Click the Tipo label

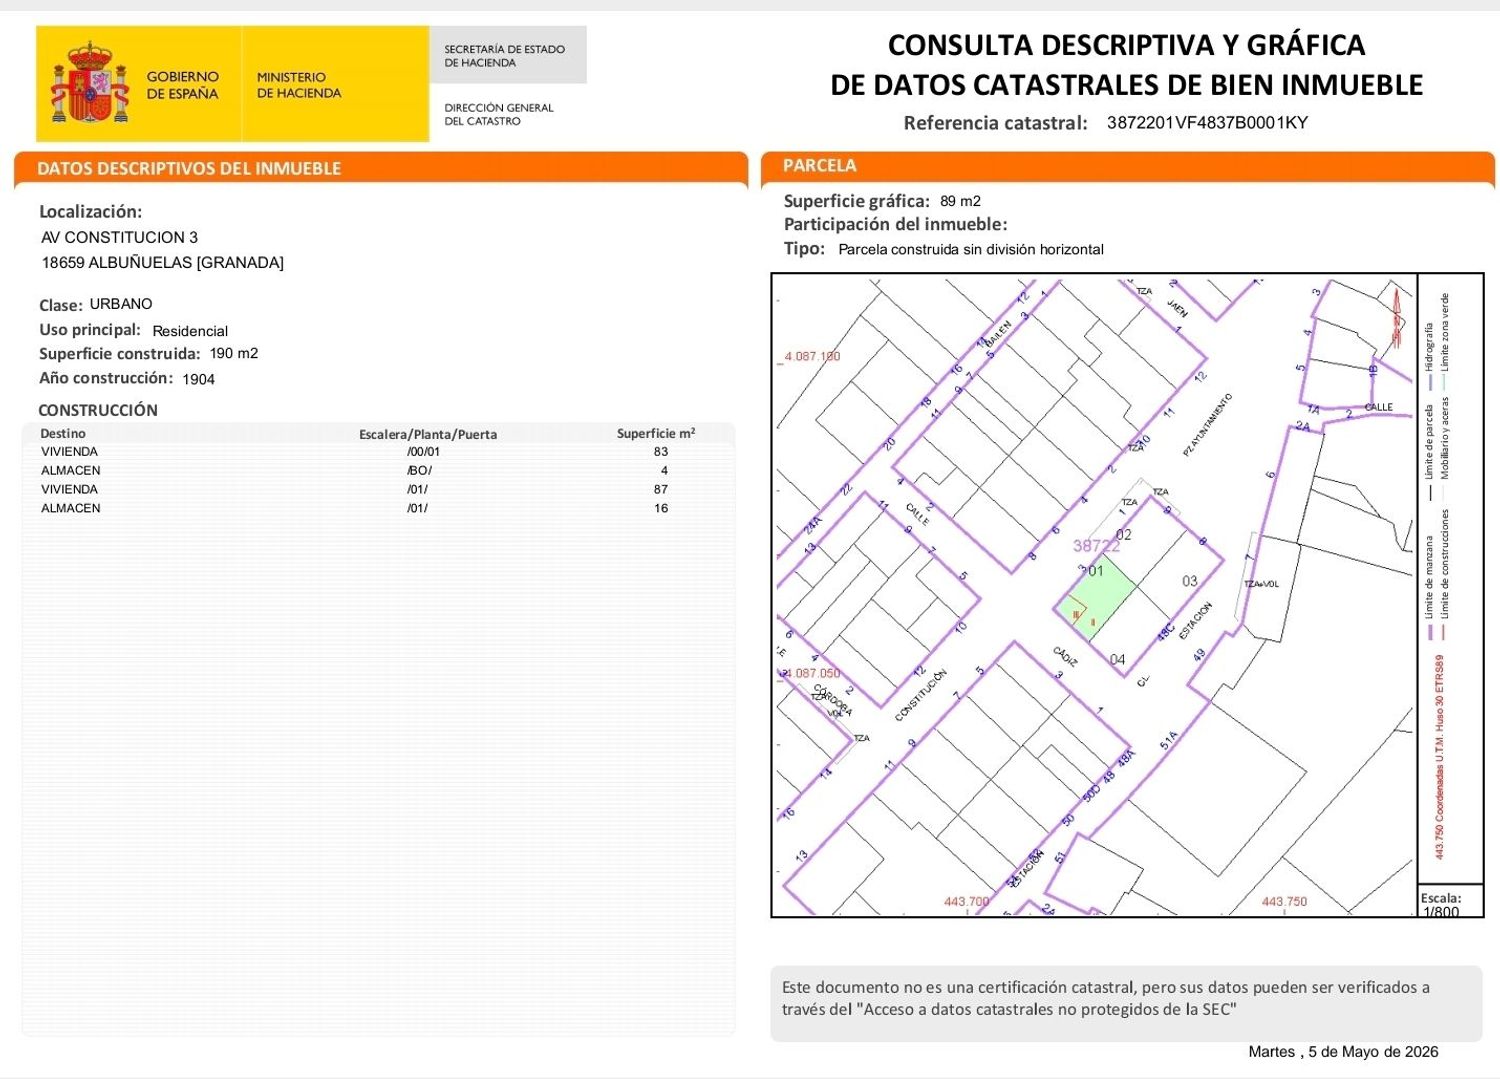click(804, 249)
